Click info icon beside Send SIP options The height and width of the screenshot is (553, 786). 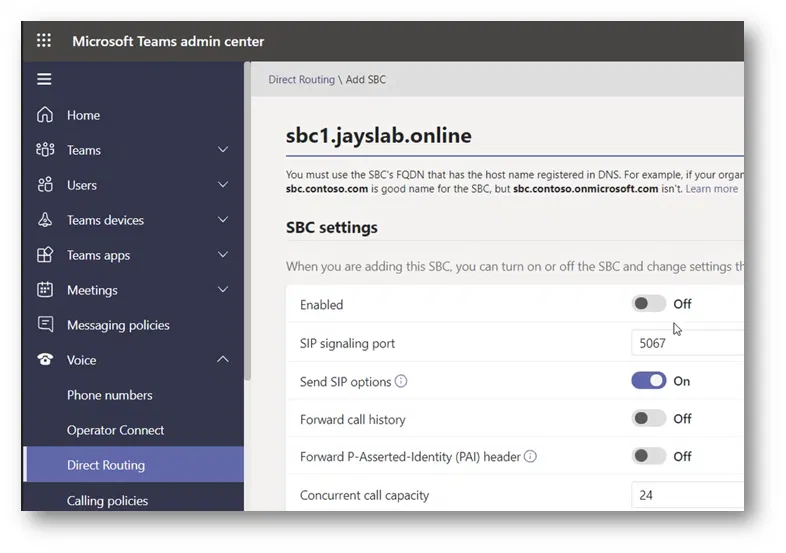pos(401,382)
